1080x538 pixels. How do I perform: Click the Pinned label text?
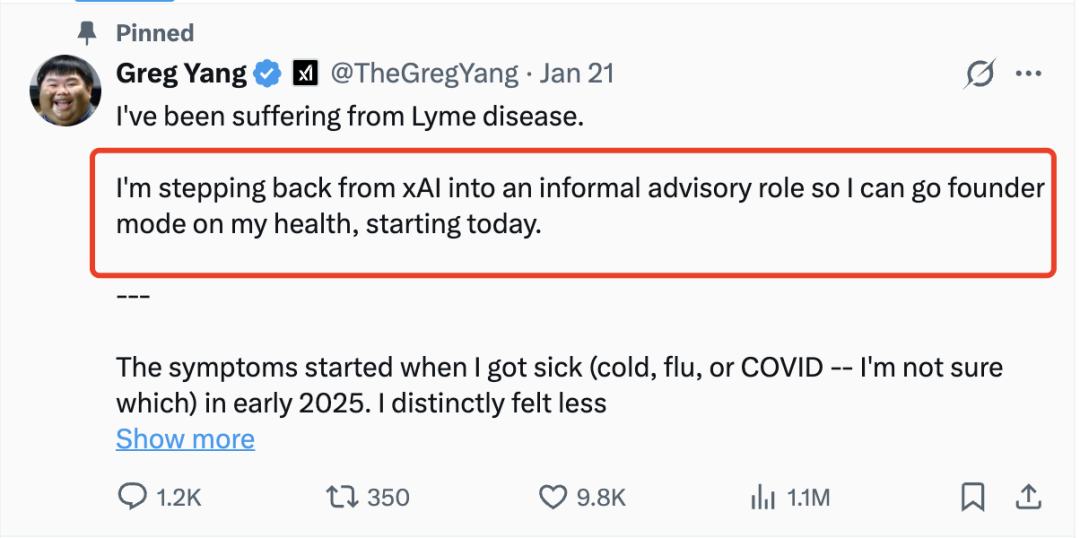[156, 33]
